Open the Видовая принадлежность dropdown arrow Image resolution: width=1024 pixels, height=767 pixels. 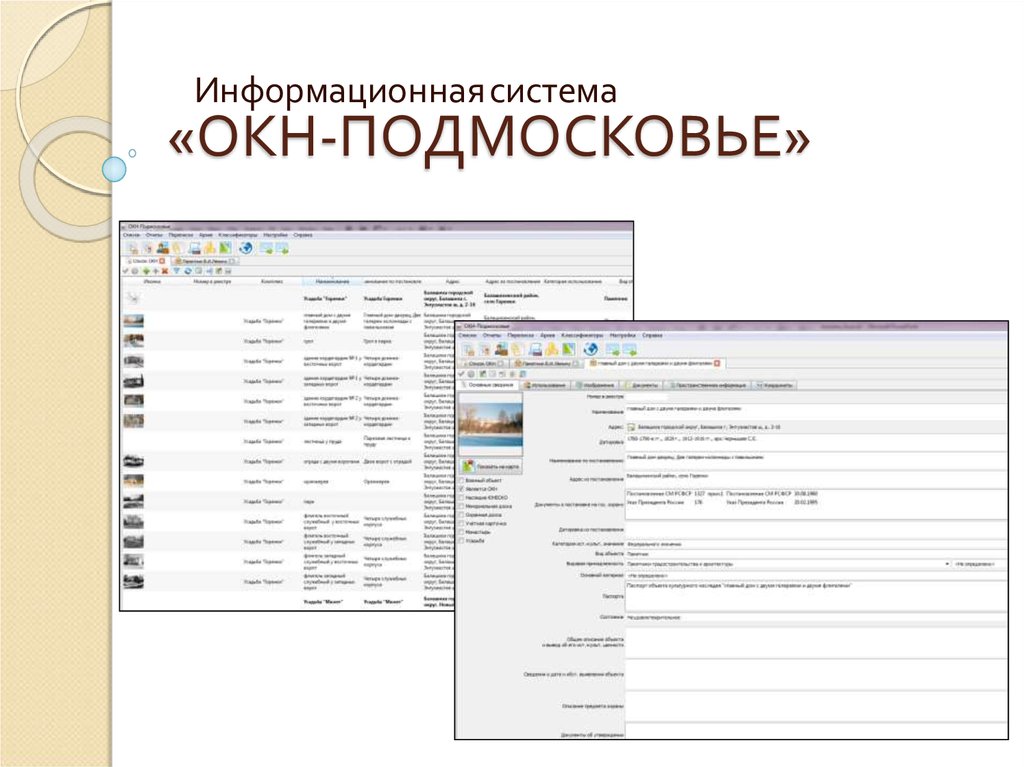(x=947, y=563)
